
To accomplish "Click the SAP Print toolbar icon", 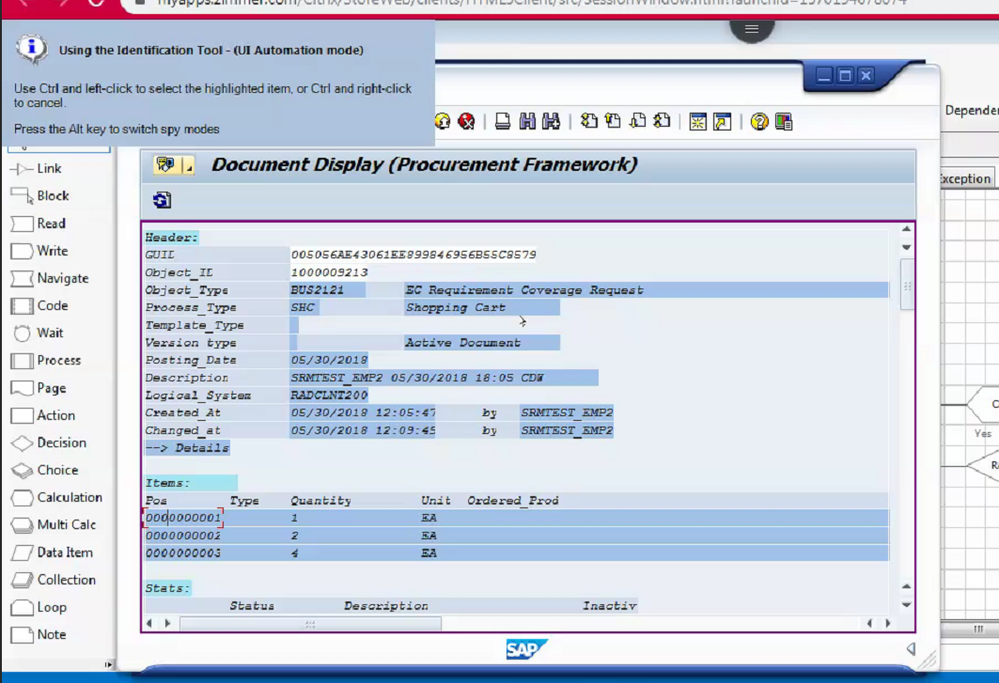I will click(503, 122).
